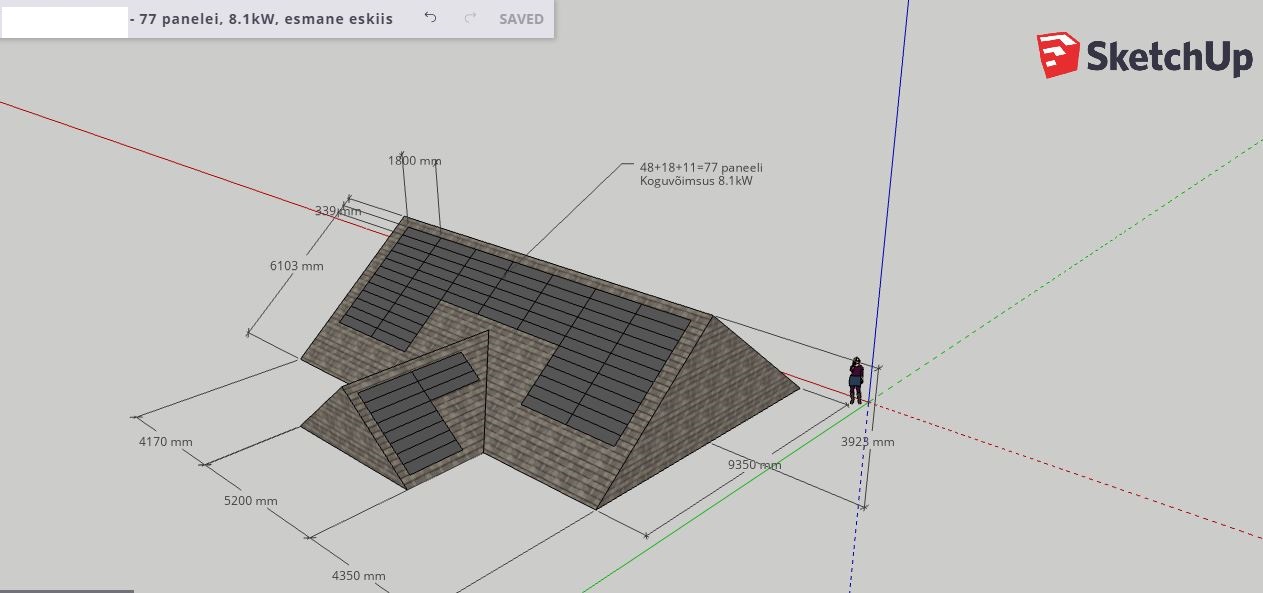Viewport: 1263px width, 593px height.
Task: Select the 5200 mm dimension label
Action: (x=251, y=501)
